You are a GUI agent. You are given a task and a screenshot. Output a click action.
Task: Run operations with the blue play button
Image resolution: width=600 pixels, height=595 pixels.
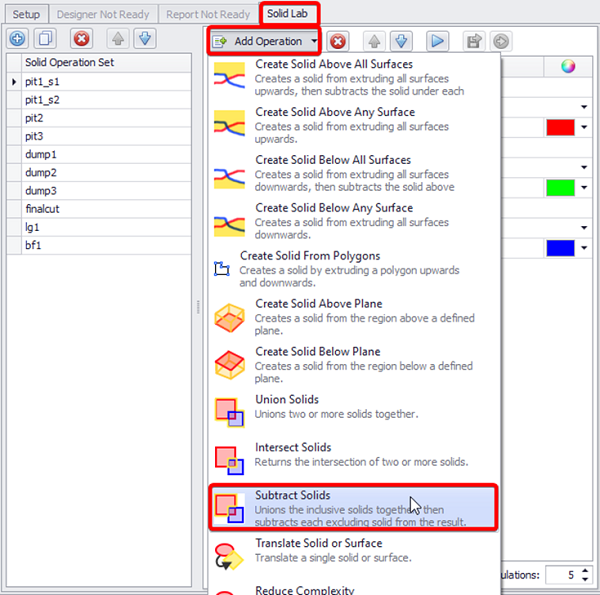pyautogui.click(x=438, y=41)
